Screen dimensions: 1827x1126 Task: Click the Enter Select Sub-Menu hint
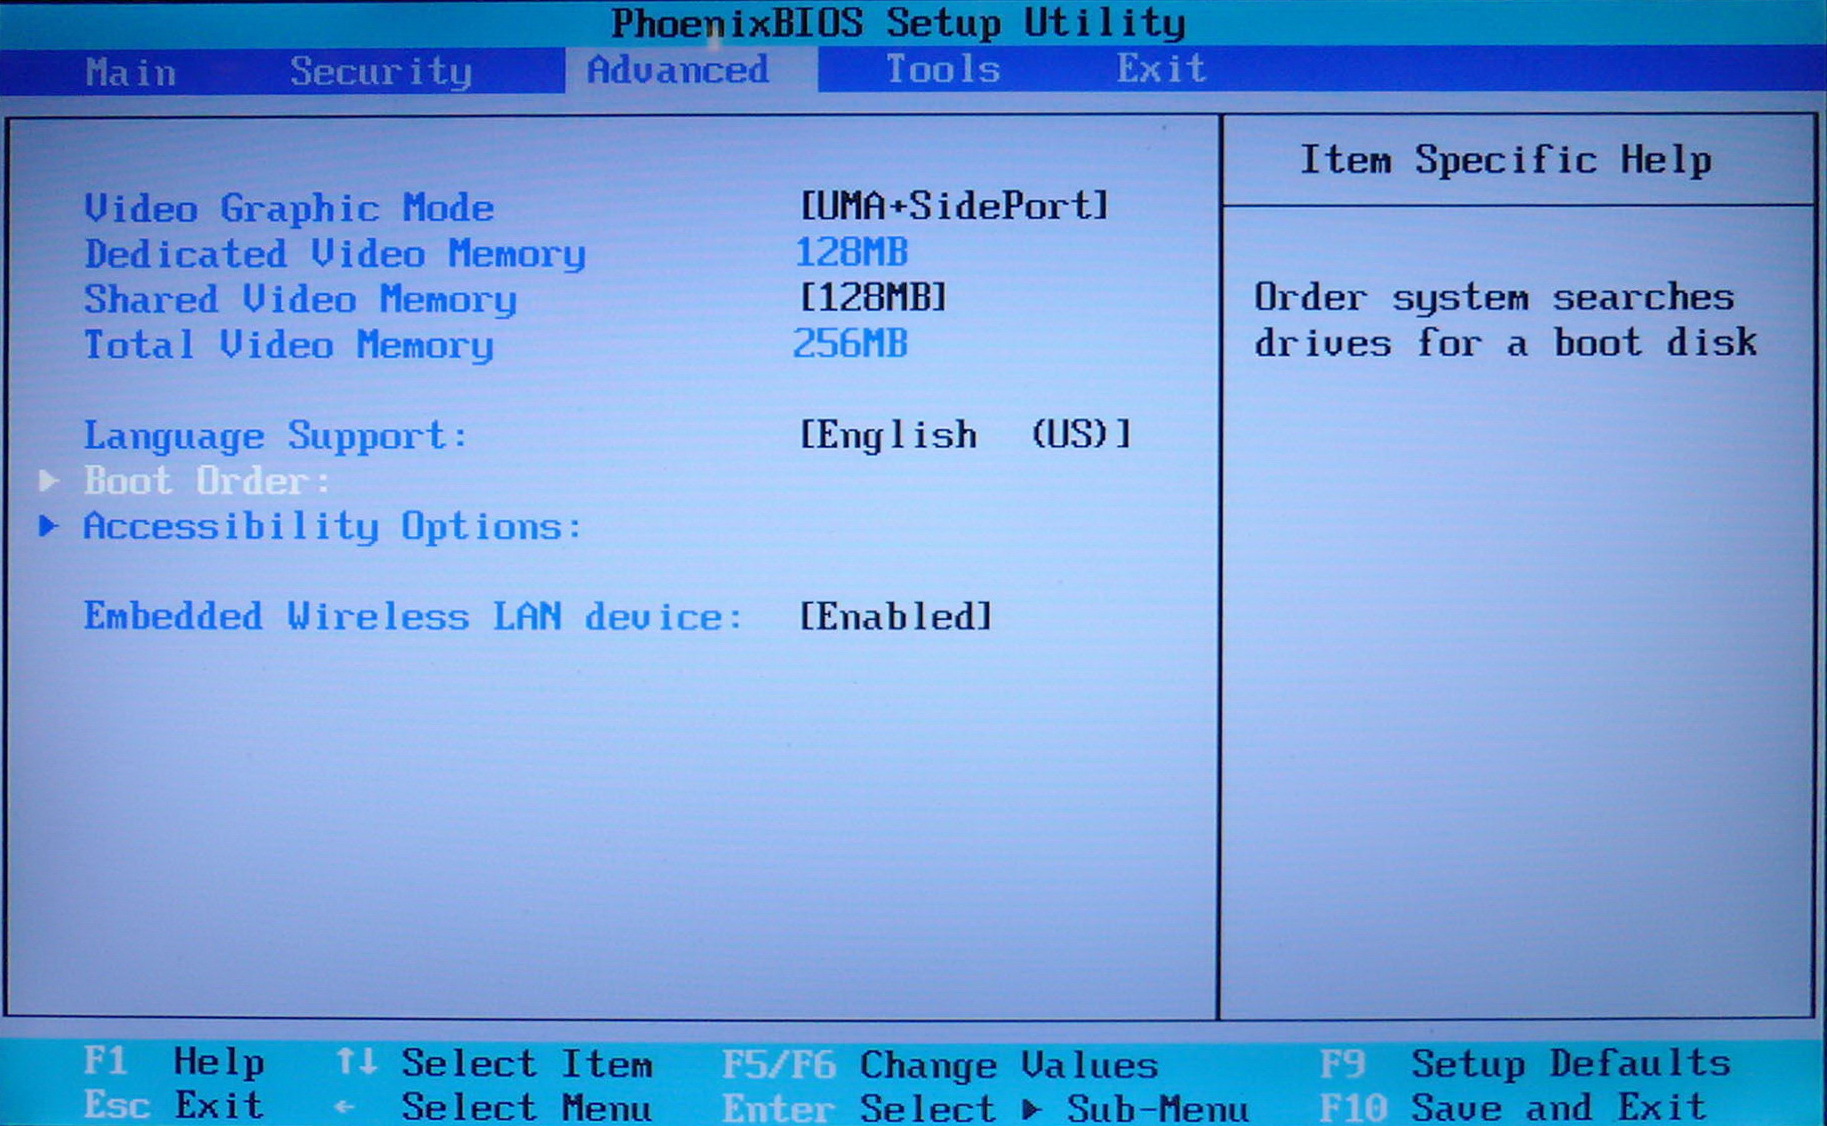(986, 1109)
